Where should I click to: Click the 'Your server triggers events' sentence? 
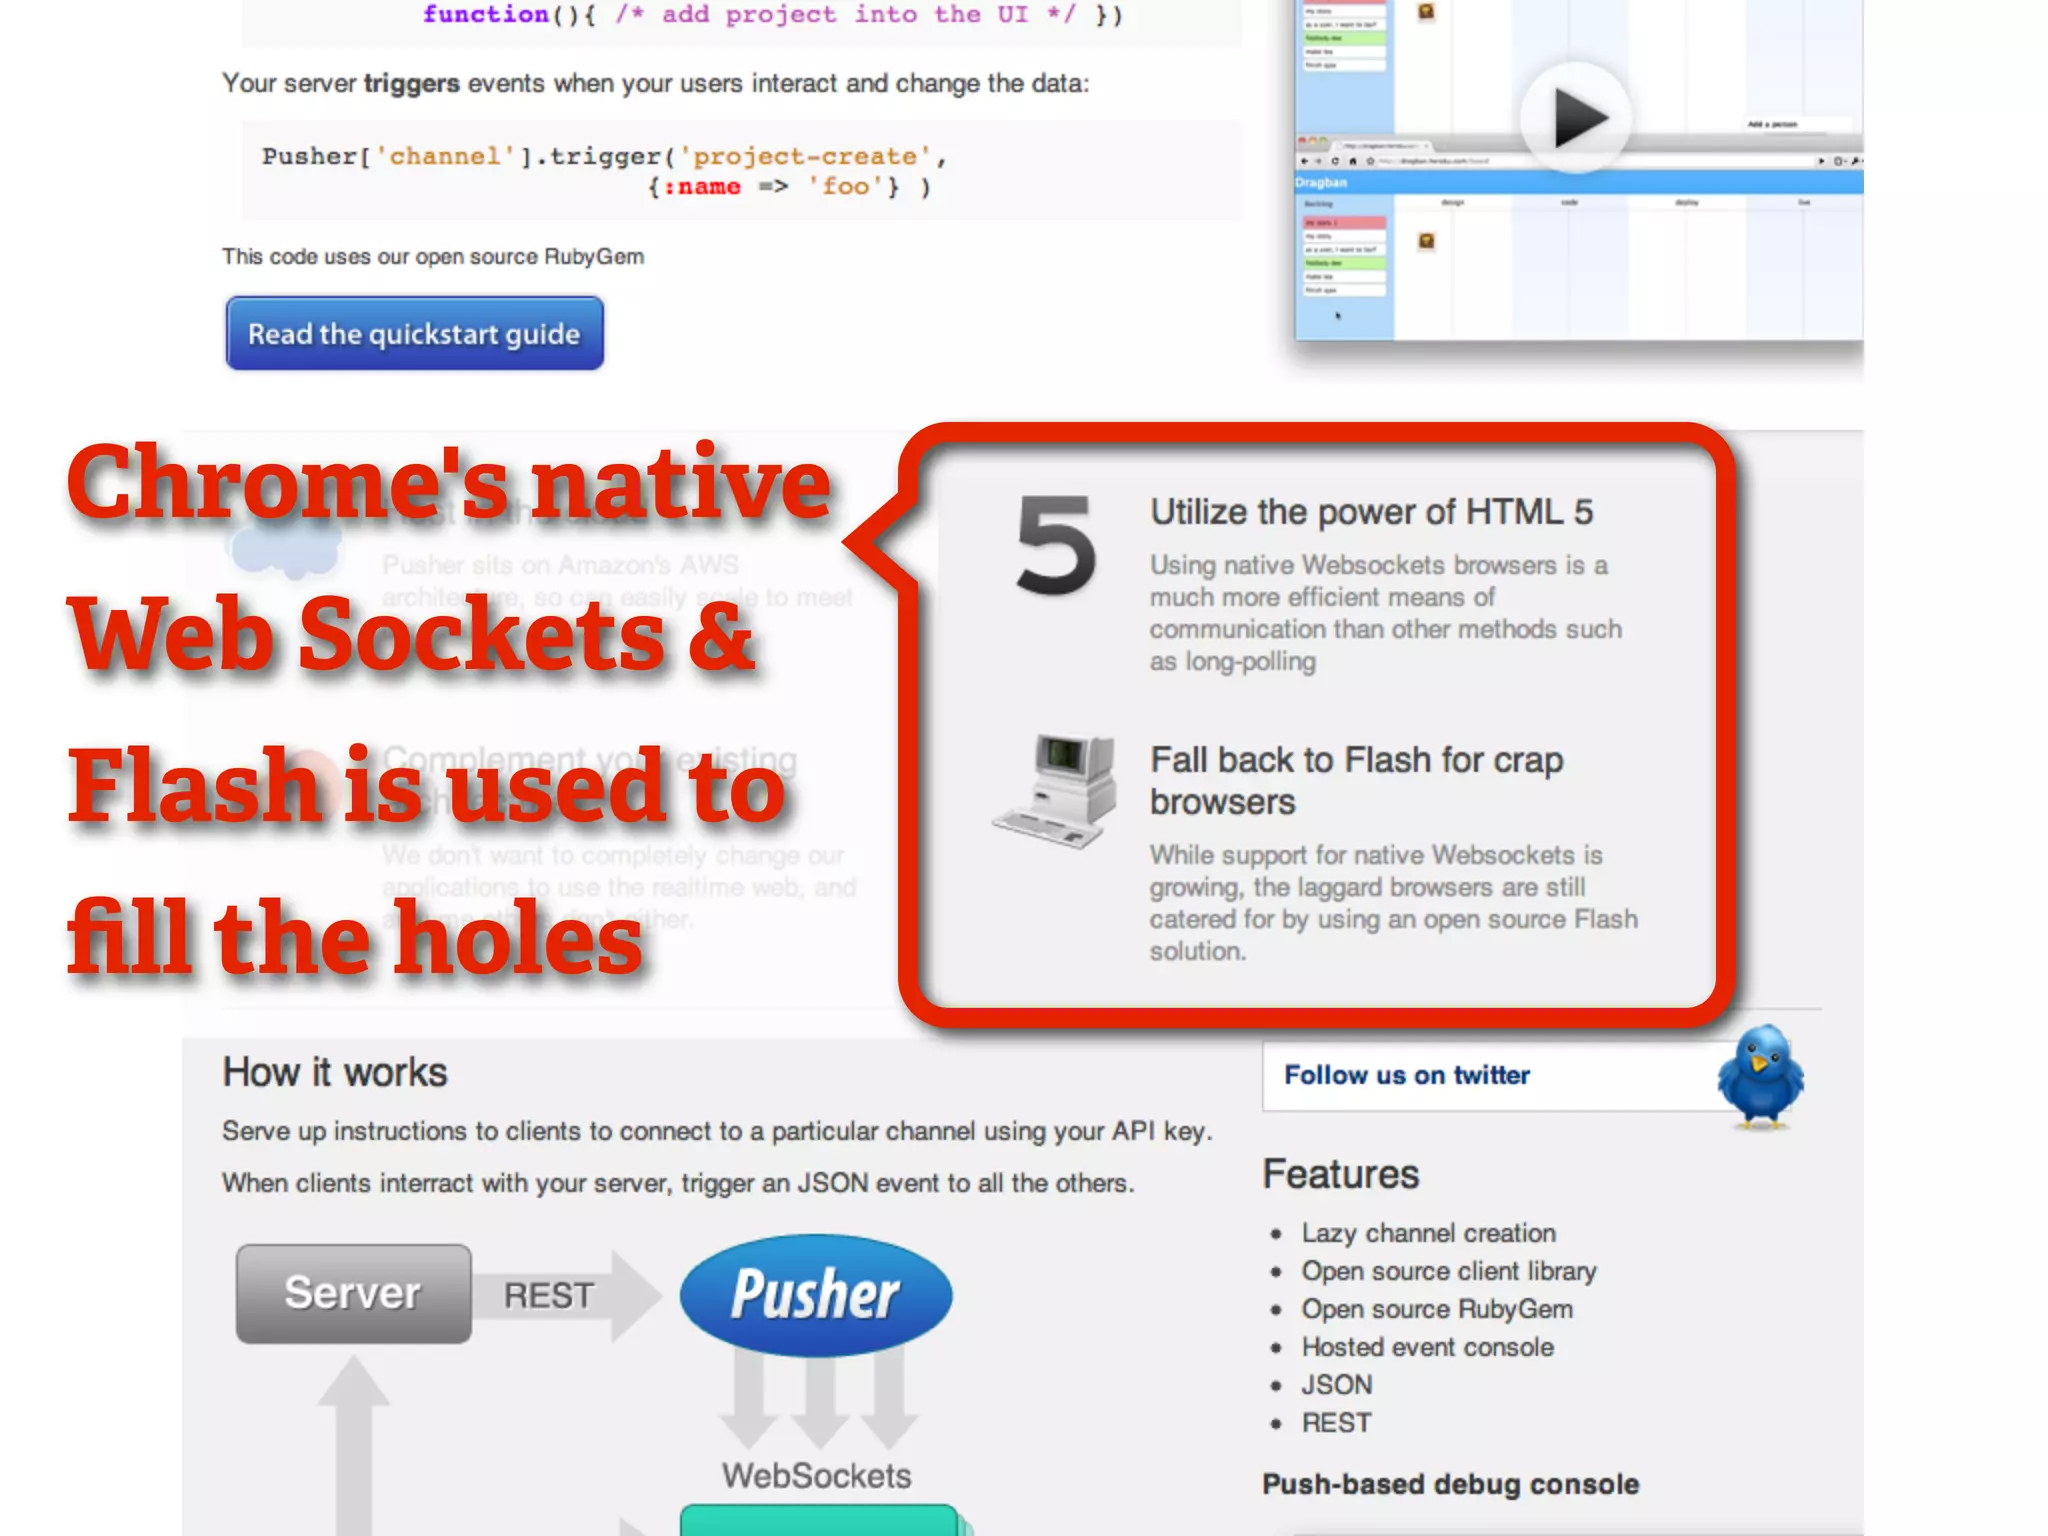[655, 83]
